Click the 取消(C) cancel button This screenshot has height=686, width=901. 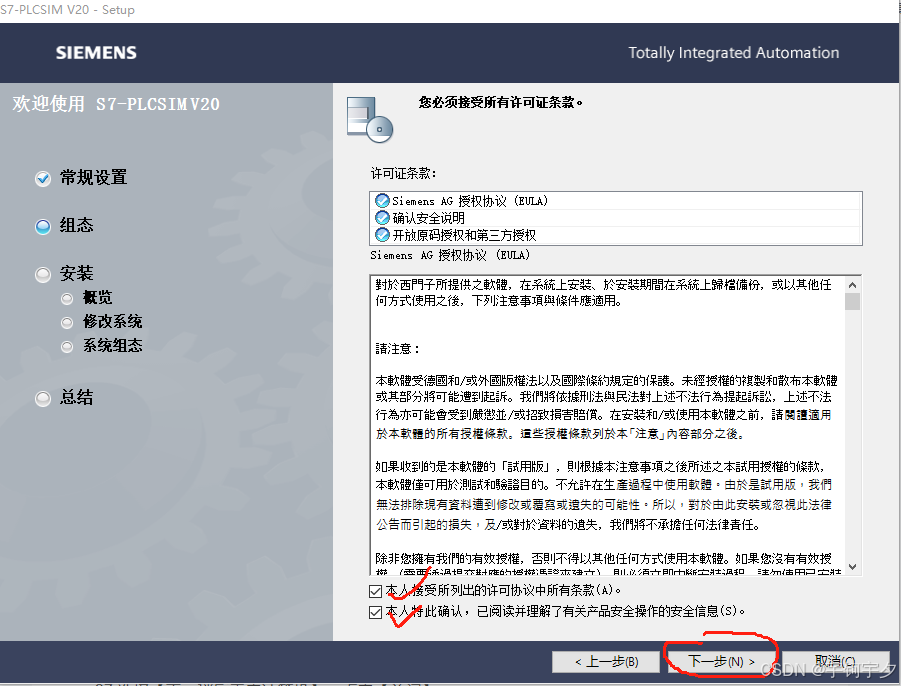835,661
